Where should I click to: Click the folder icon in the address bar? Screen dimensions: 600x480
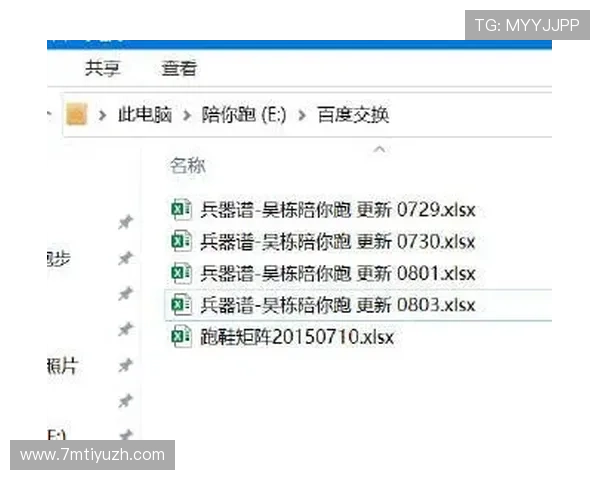[x=77, y=114]
